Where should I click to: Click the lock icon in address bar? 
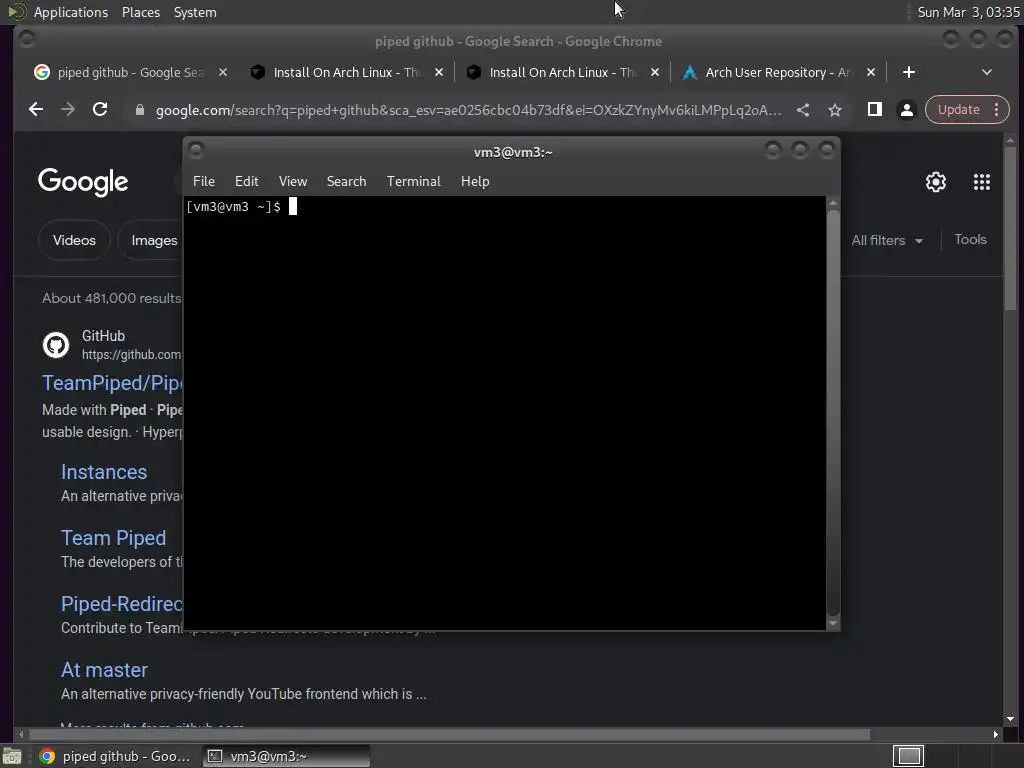(x=139, y=110)
